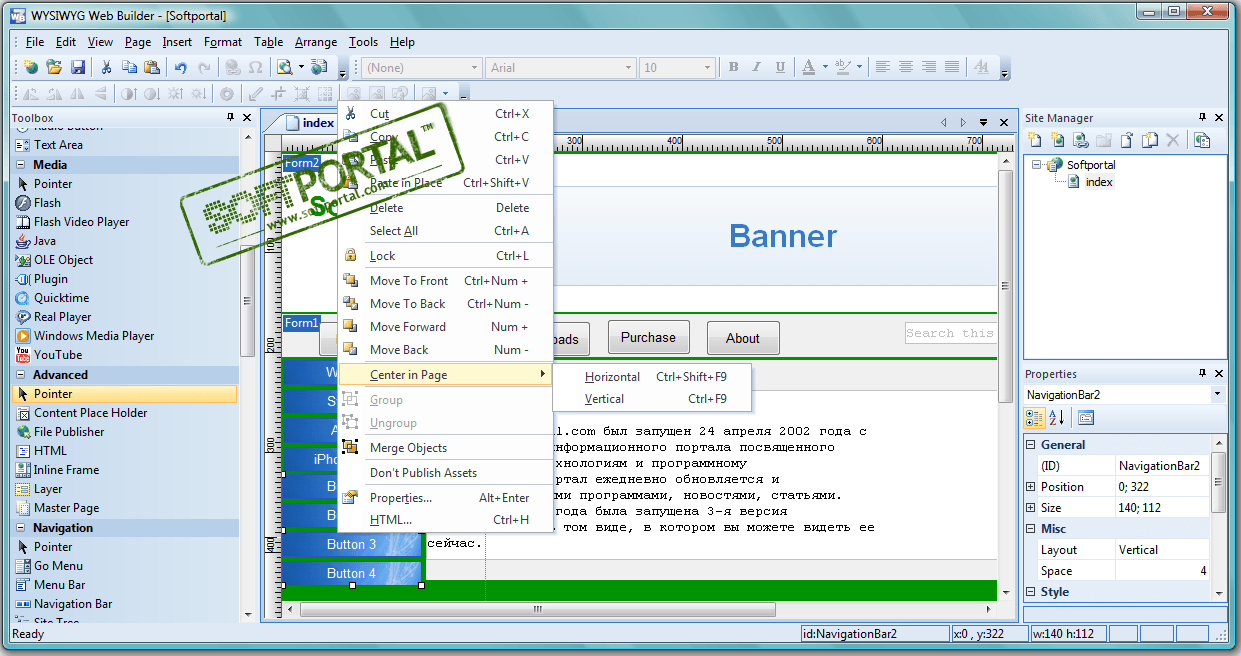This screenshot has width=1241, height=656.
Task: Toggle Align Left
Action: pyautogui.click(x=883, y=67)
